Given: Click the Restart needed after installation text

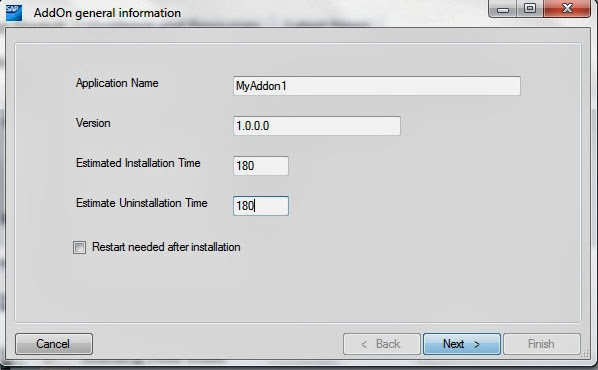Looking at the screenshot, I should [x=166, y=247].
